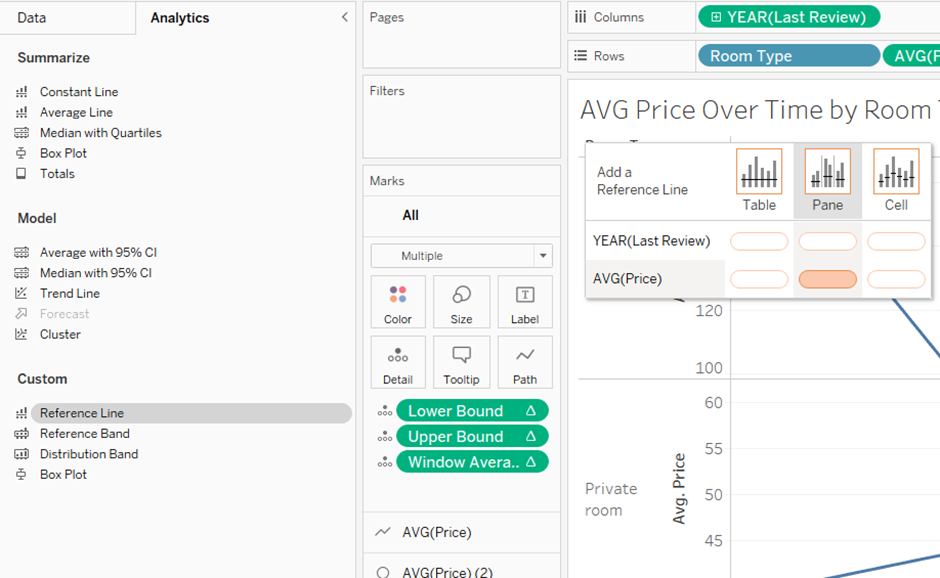Open the Path marks card
The width and height of the screenshot is (940, 578).
tap(525, 362)
